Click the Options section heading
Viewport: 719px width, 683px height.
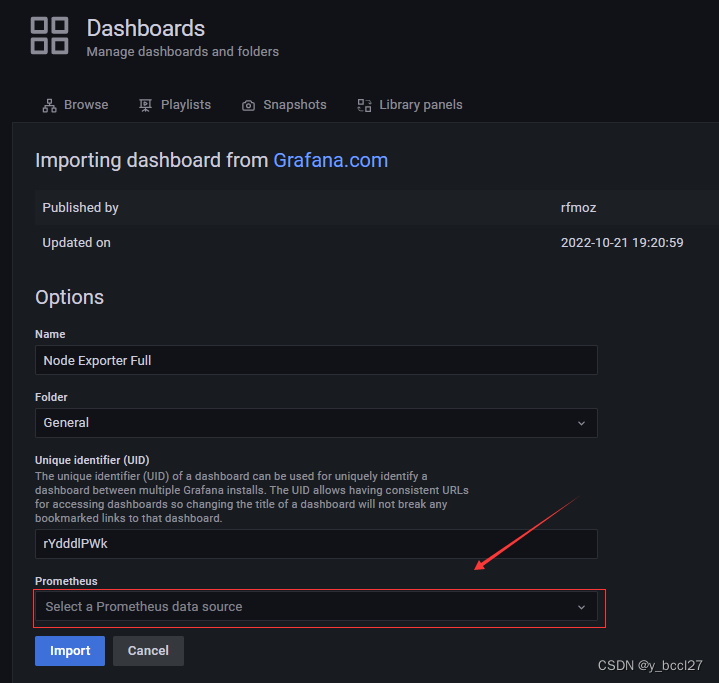pyautogui.click(x=69, y=297)
